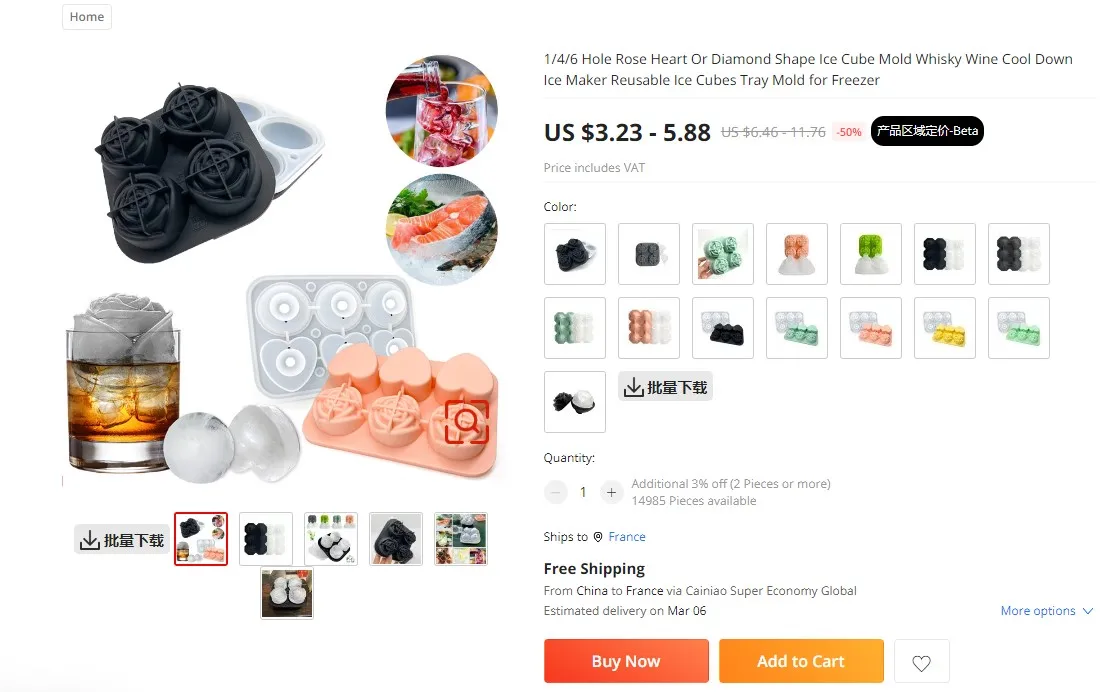Click the location pin icon beside France
The width and height of the screenshot is (1109, 692).
[598, 537]
